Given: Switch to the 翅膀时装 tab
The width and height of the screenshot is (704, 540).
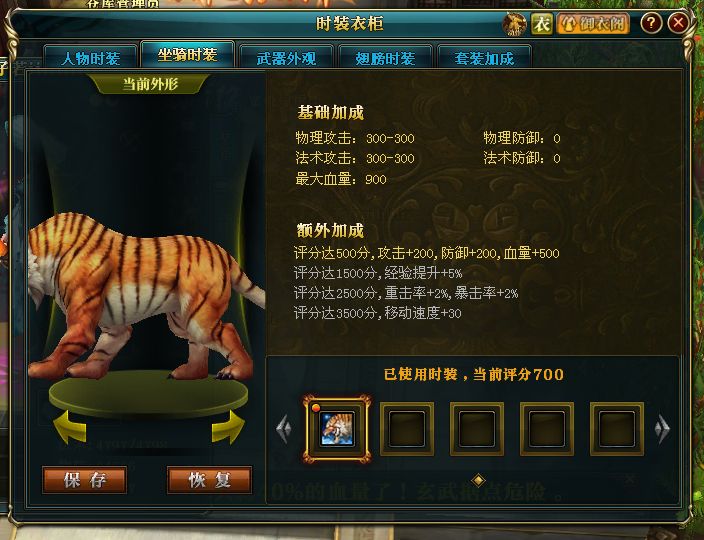Looking at the screenshot, I should click(385, 57).
